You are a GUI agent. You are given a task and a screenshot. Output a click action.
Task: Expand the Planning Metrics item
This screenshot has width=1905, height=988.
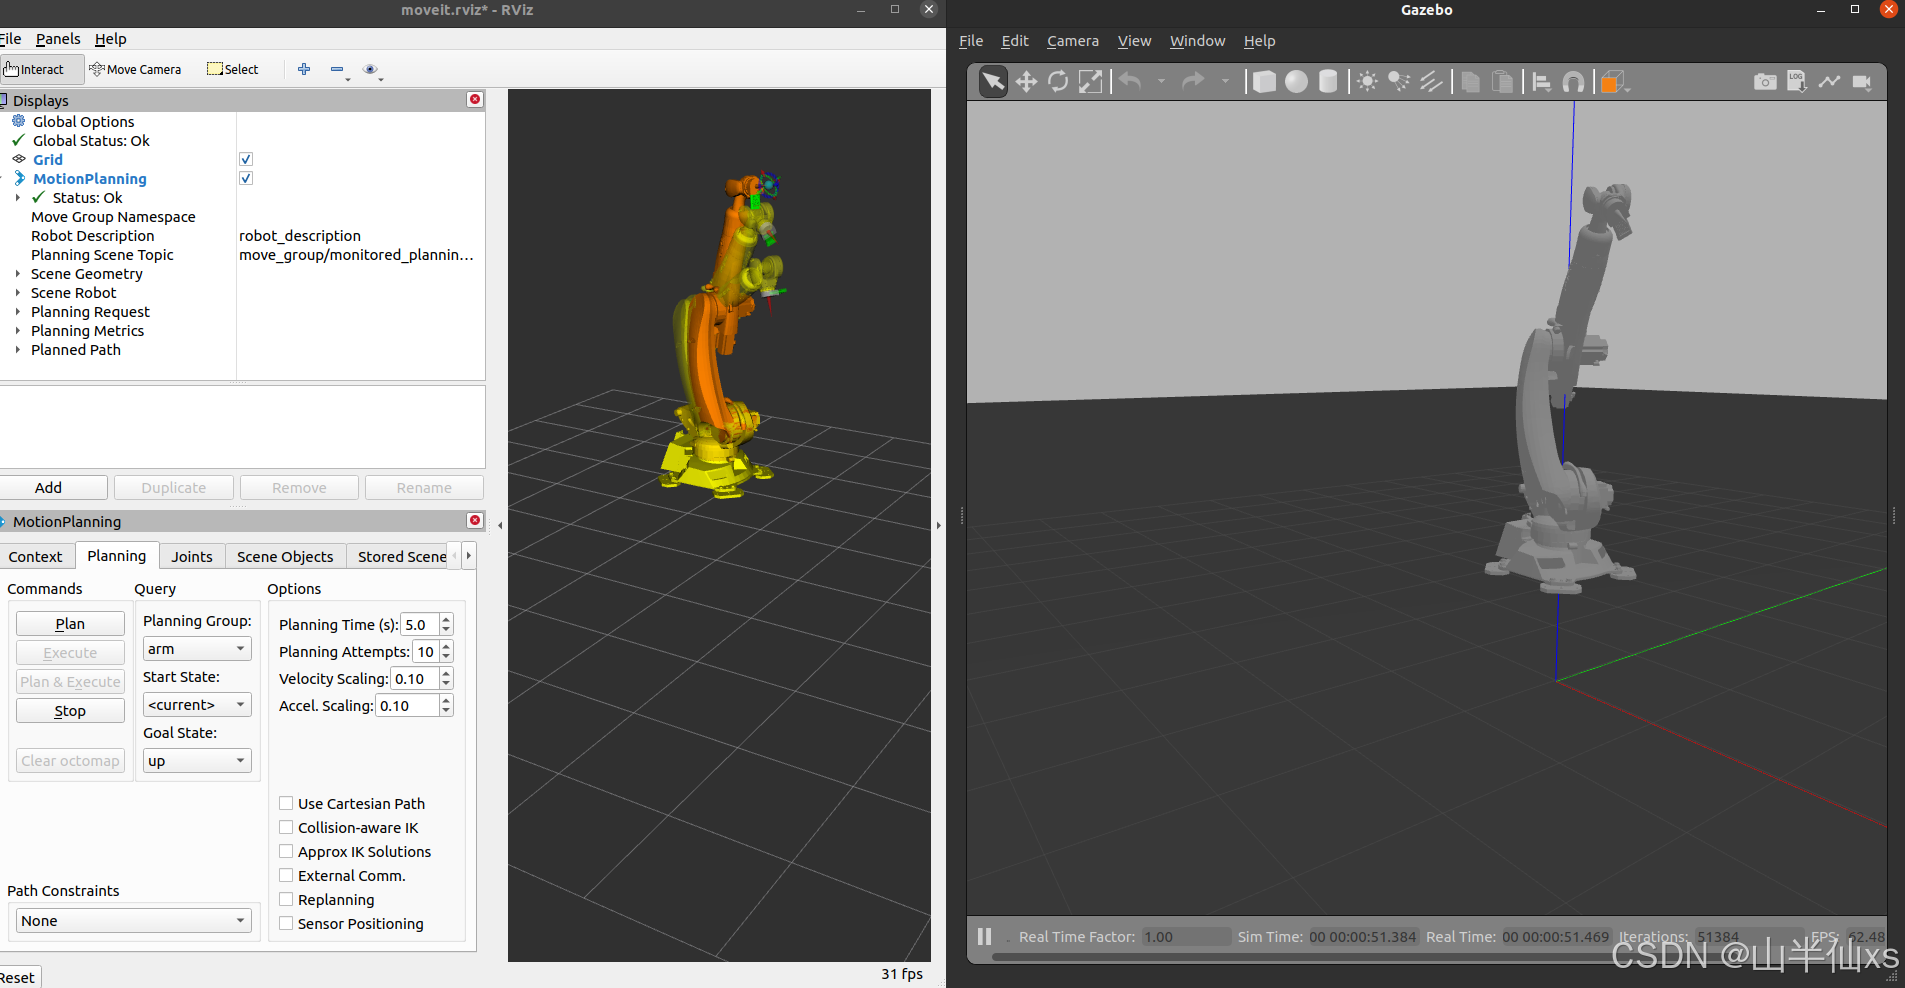18,331
